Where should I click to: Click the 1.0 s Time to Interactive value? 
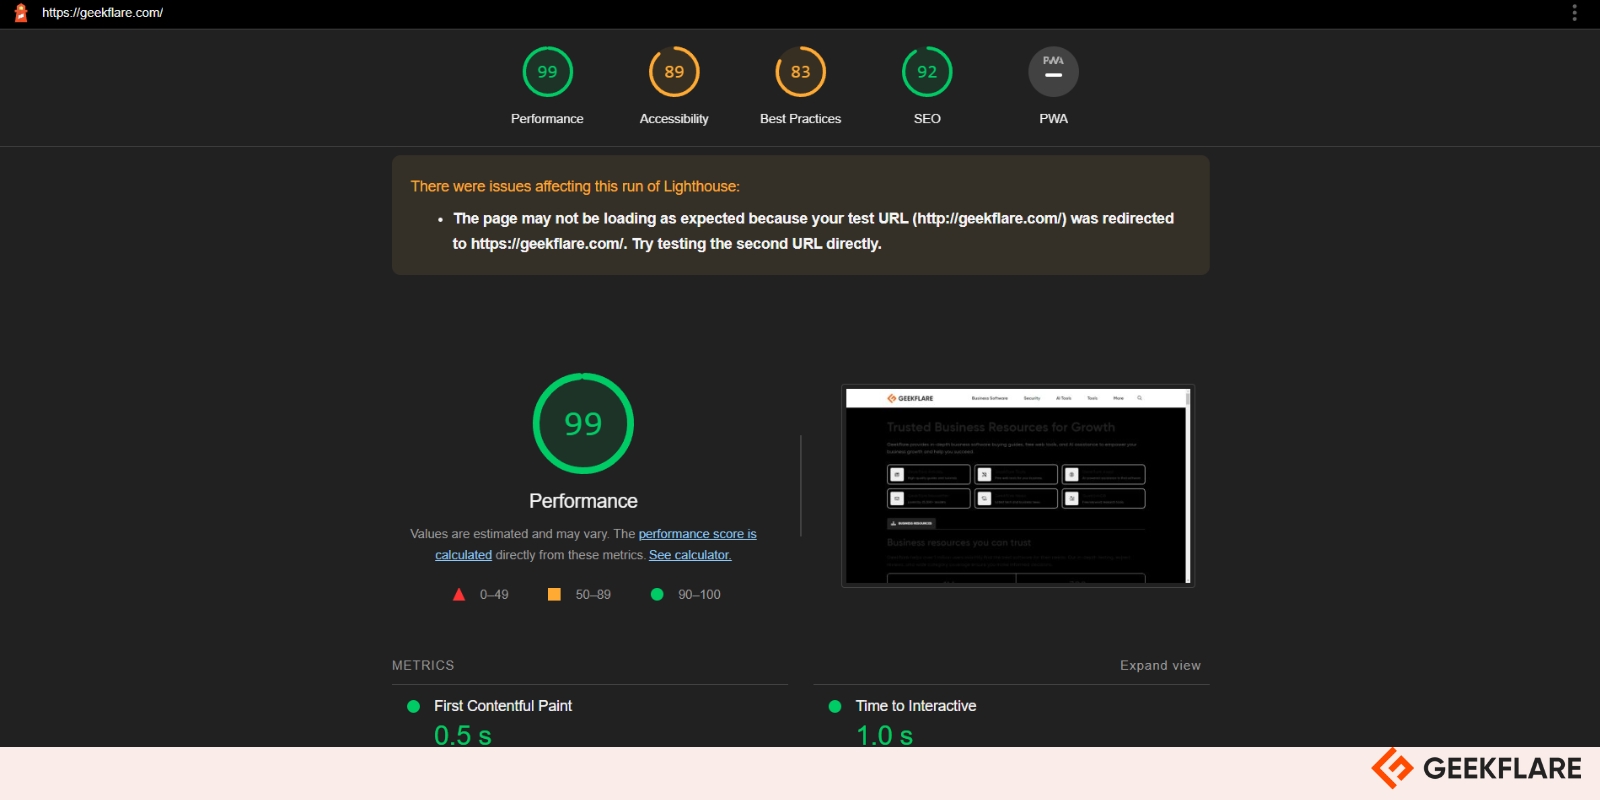pyautogui.click(x=885, y=735)
